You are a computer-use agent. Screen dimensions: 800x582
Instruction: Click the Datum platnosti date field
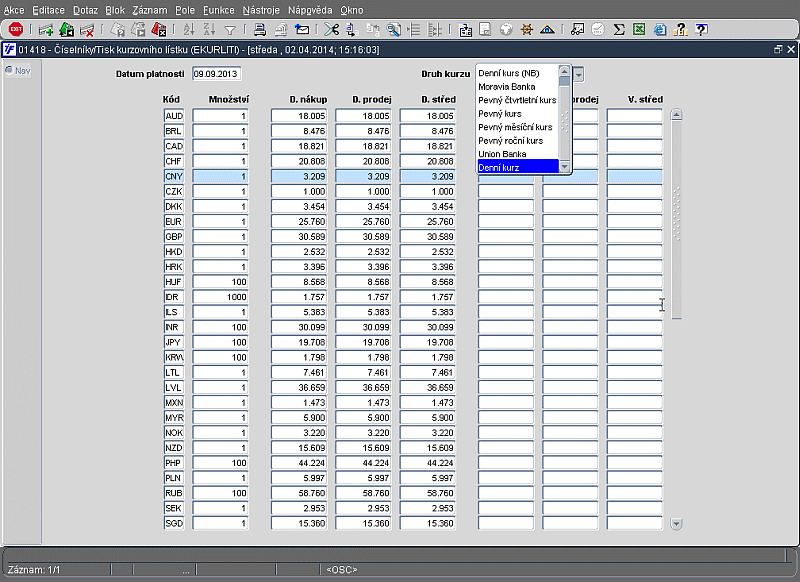coord(217,74)
